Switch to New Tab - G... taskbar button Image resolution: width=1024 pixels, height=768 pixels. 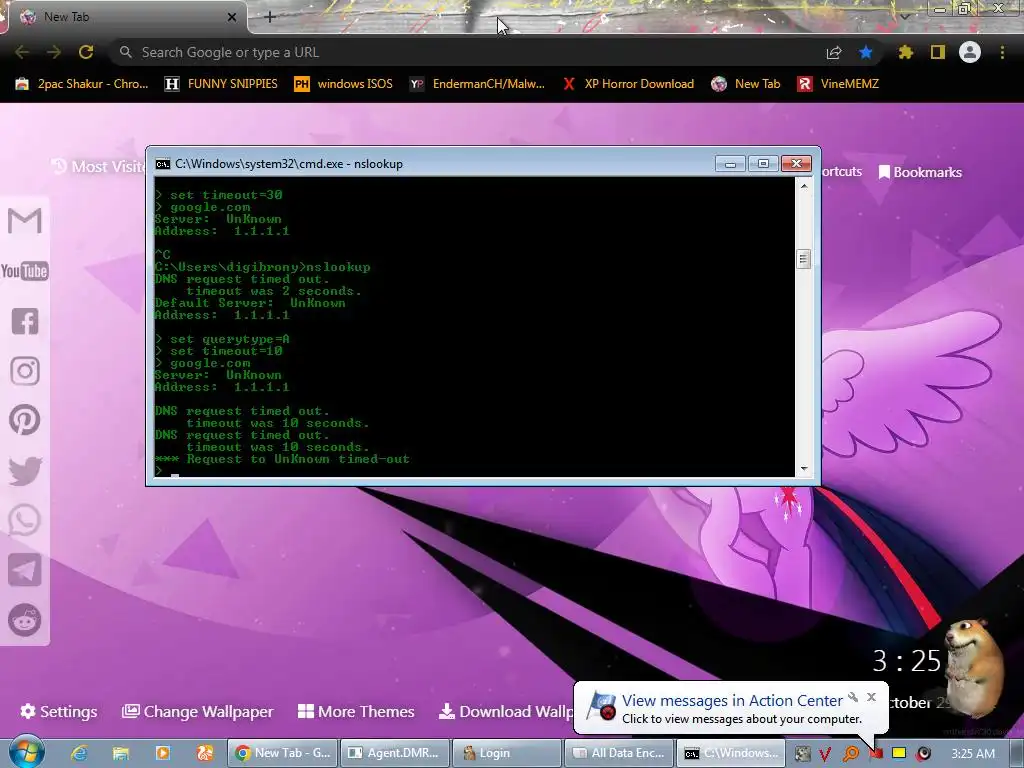pos(283,753)
